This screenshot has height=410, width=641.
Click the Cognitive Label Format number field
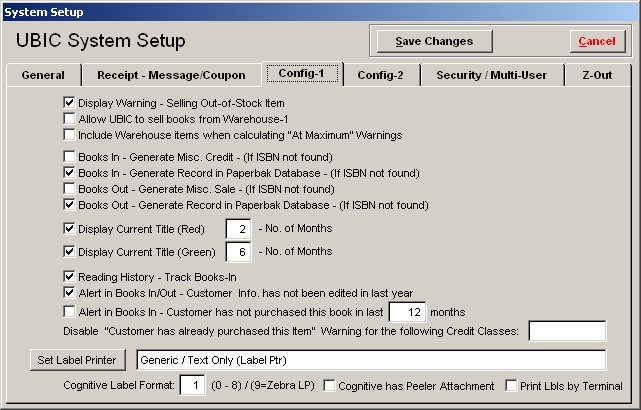pos(193,385)
